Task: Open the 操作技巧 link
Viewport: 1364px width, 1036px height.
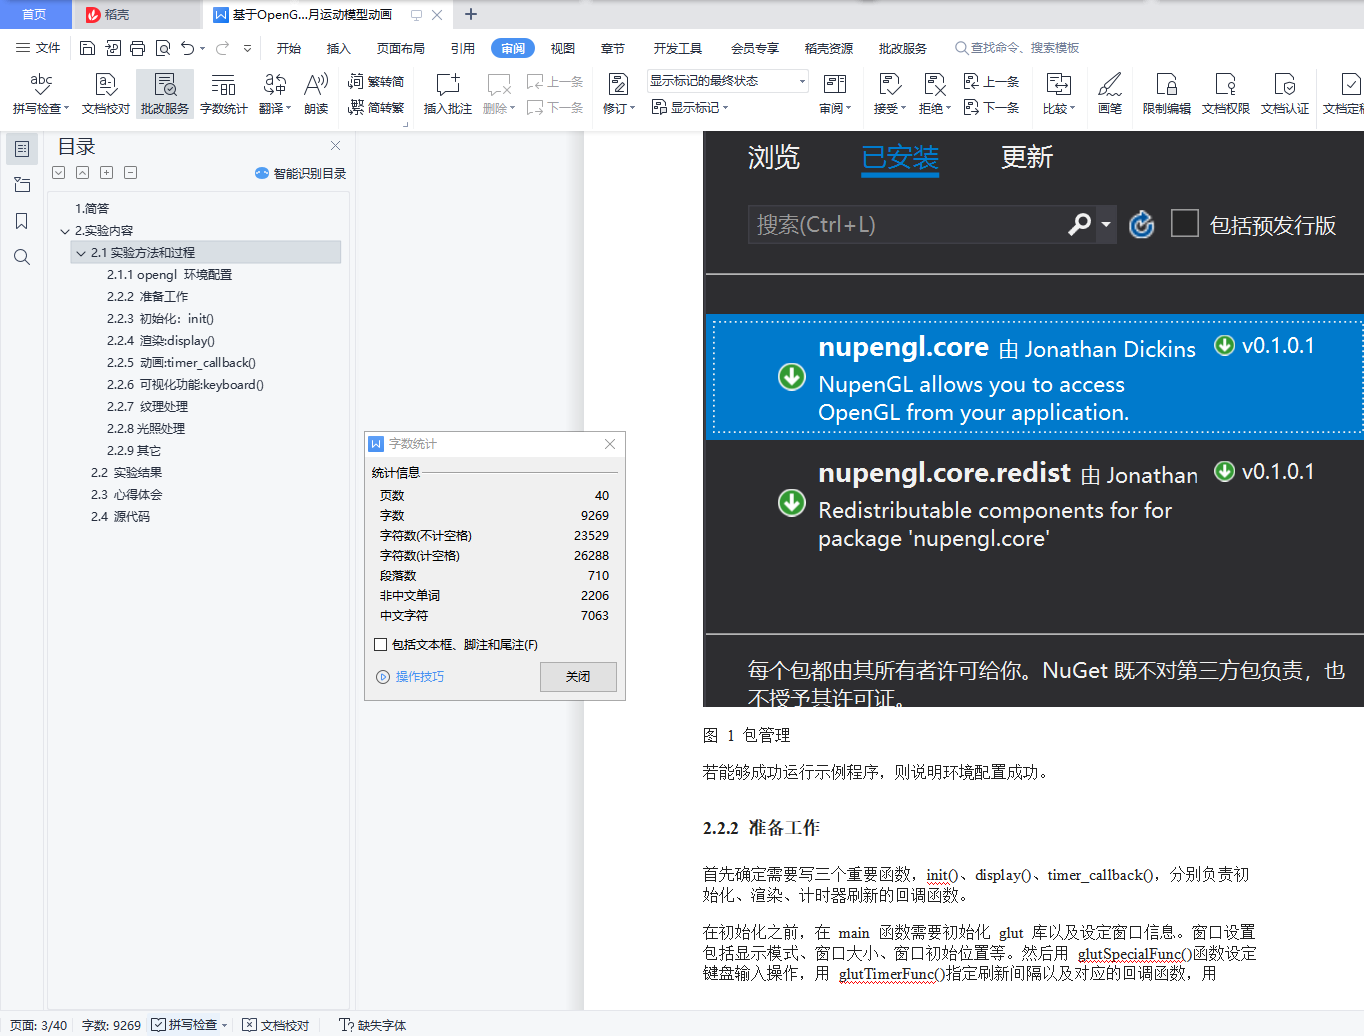Action: (x=410, y=677)
